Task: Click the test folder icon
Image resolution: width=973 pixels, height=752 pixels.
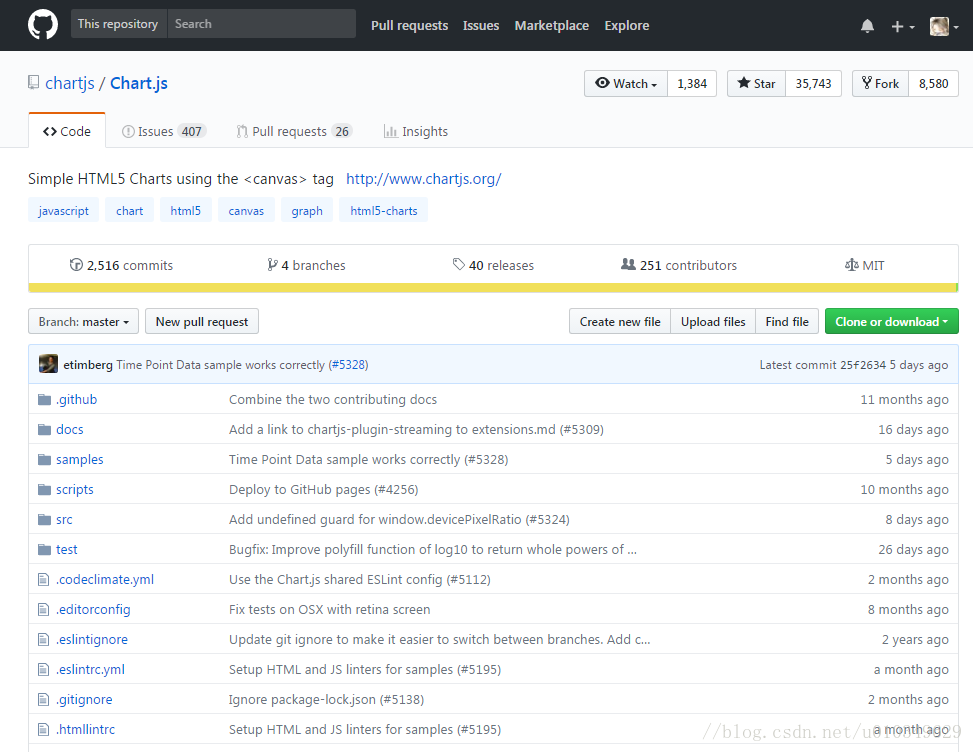Action: click(x=44, y=550)
